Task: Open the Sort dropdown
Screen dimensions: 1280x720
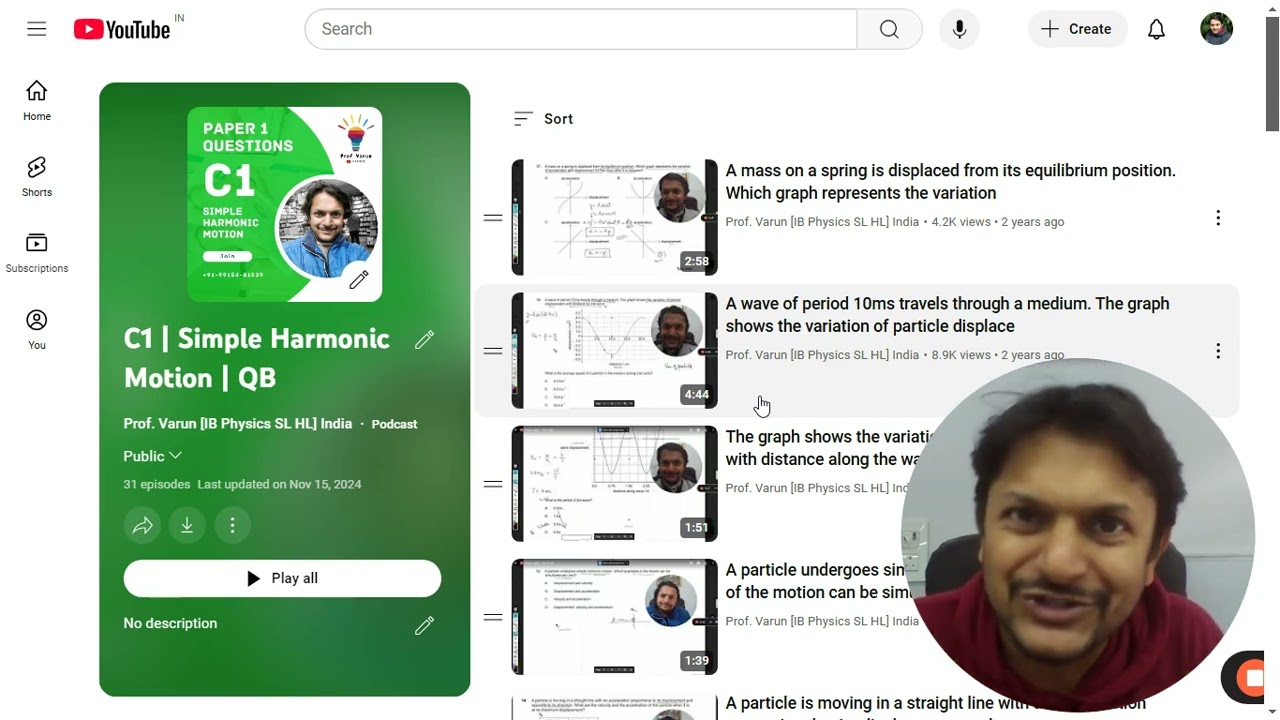Action: (543, 119)
